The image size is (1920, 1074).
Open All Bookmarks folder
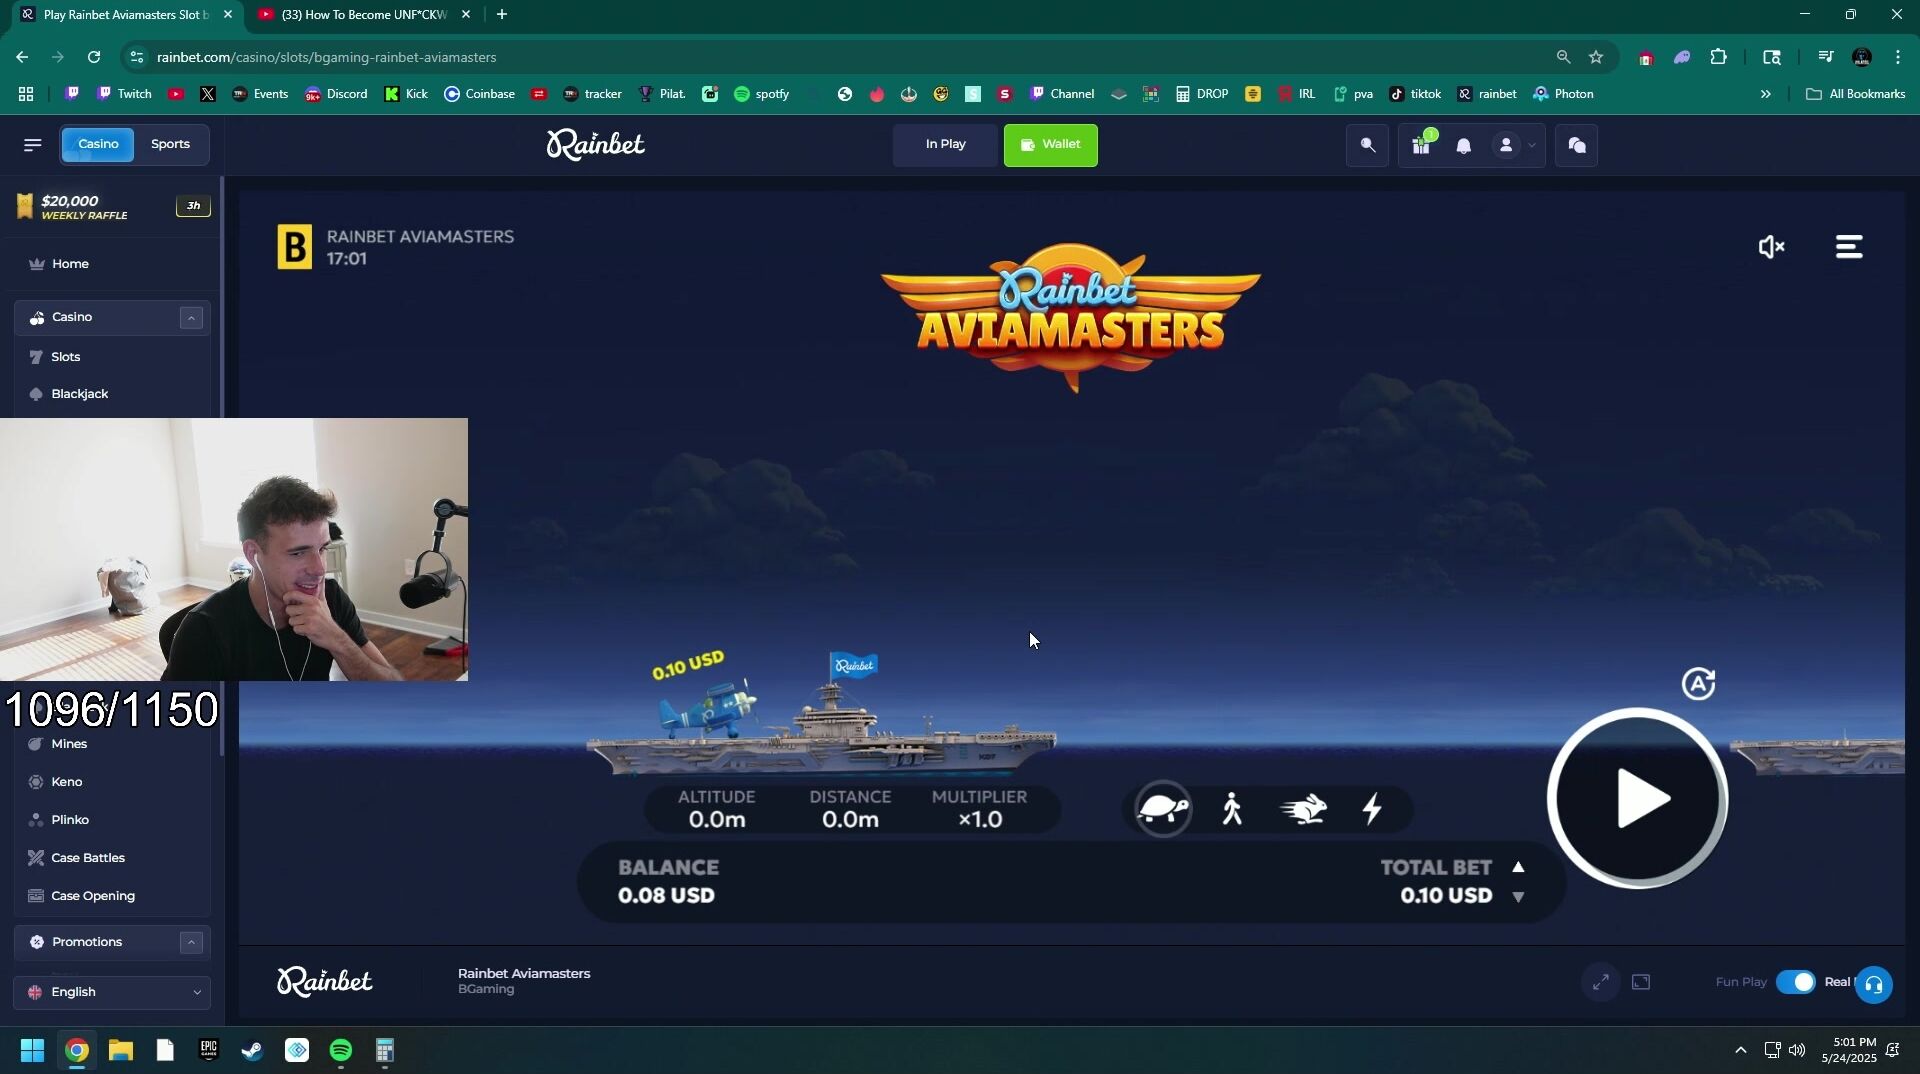1855,94
